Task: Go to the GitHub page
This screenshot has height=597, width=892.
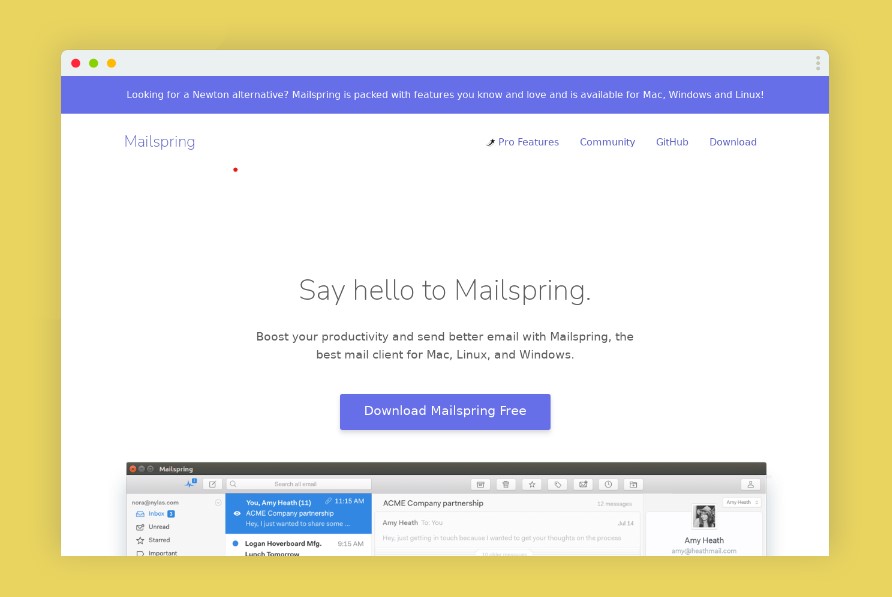Action: click(x=672, y=142)
